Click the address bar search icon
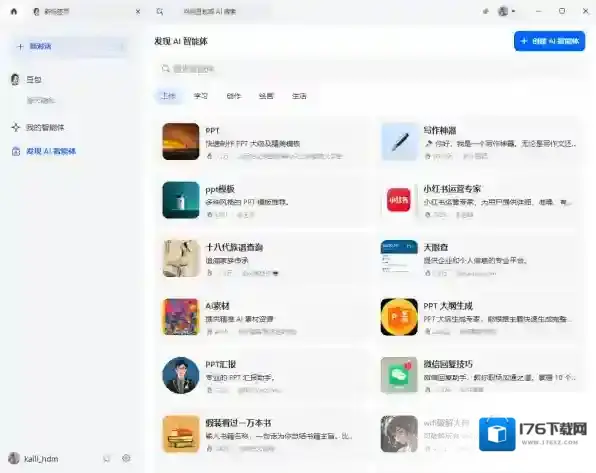Viewport: 596px width, 473px height. (160, 12)
